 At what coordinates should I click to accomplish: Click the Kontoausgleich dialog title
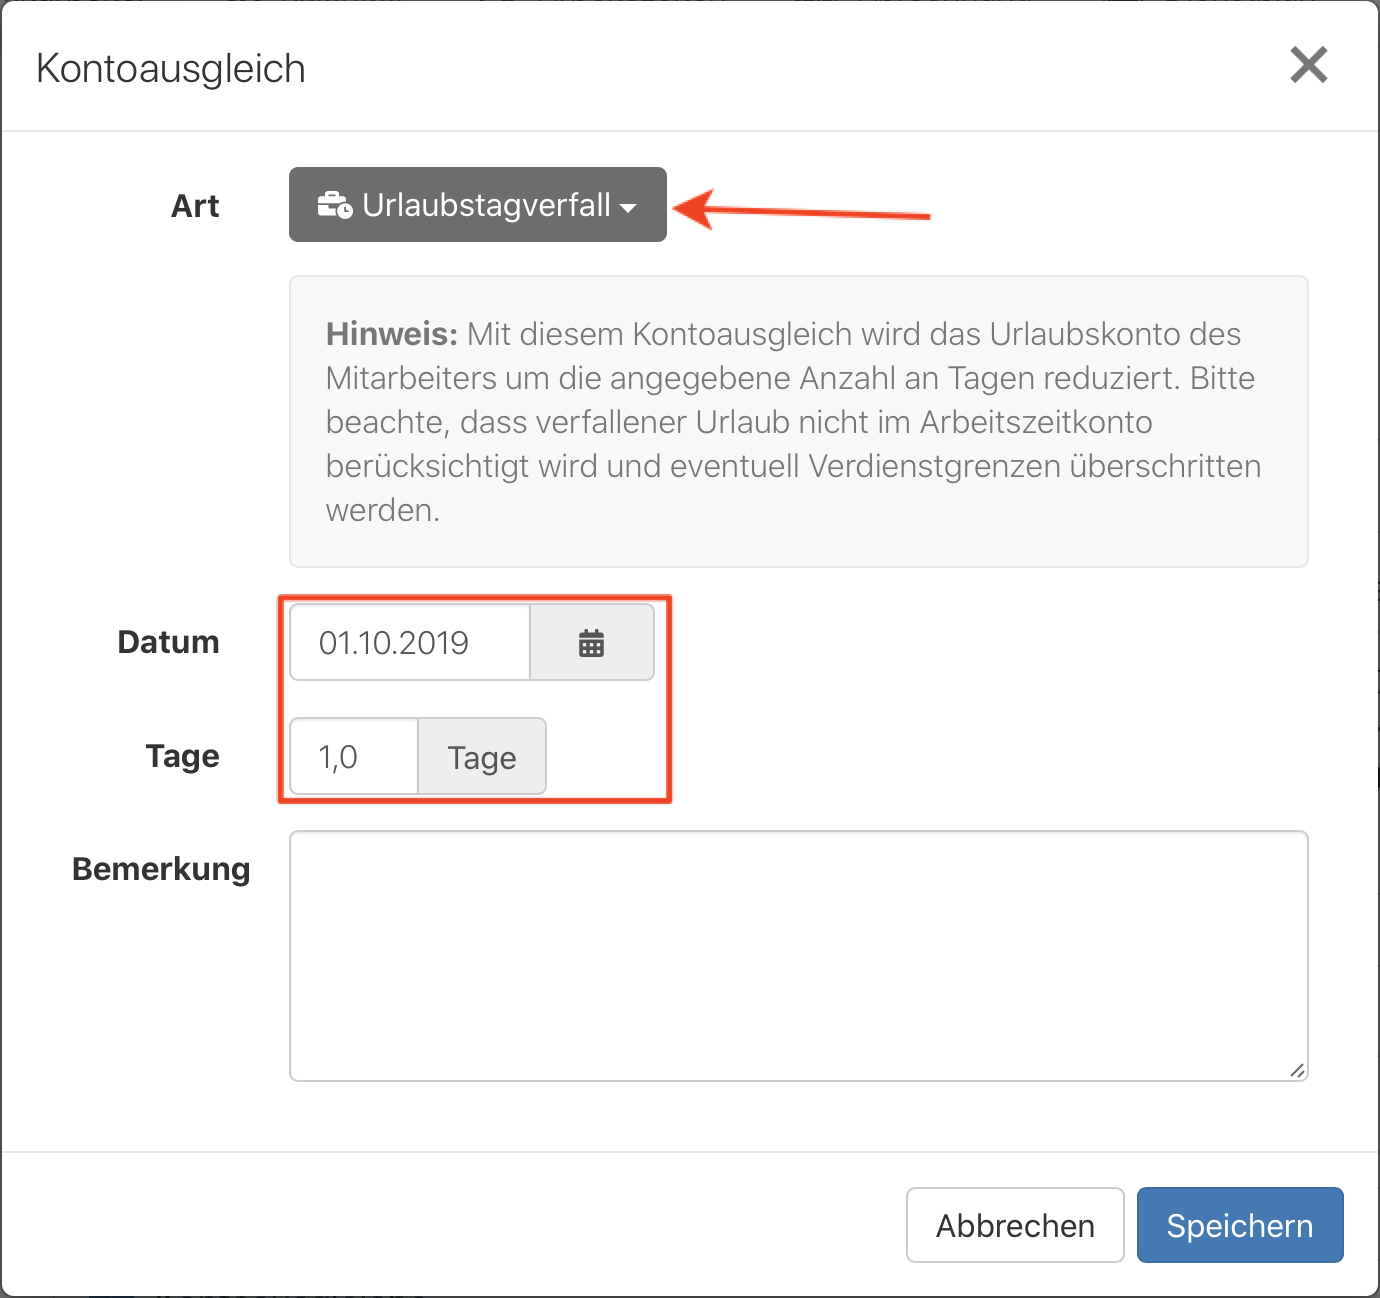[x=171, y=69]
